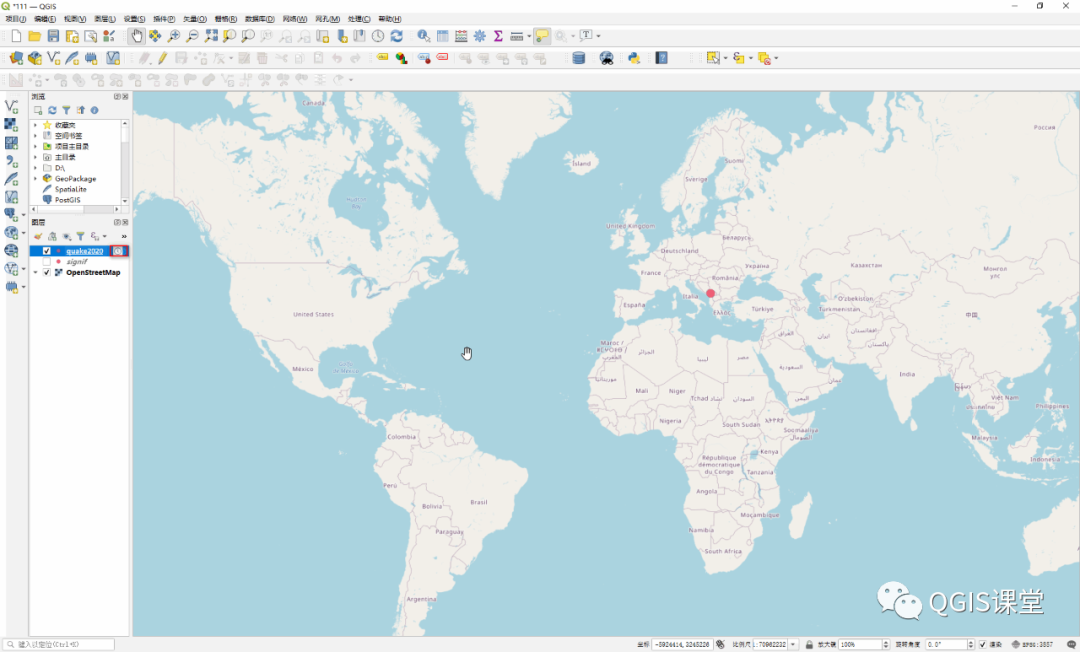The height and width of the screenshot is (652, 1080).
Task: Expand the GeoPackage item in Browser
Action: [35, 178]
